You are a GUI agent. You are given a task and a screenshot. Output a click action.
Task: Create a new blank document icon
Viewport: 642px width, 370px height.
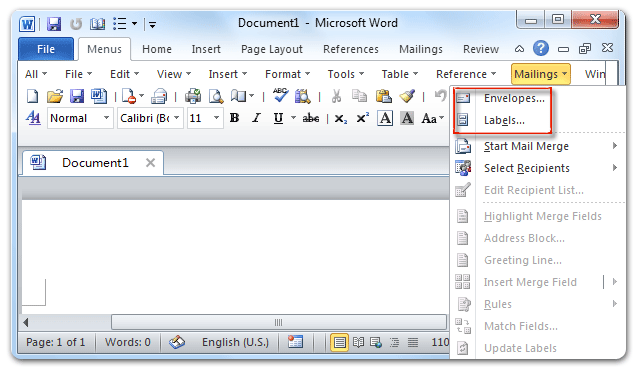32,96
